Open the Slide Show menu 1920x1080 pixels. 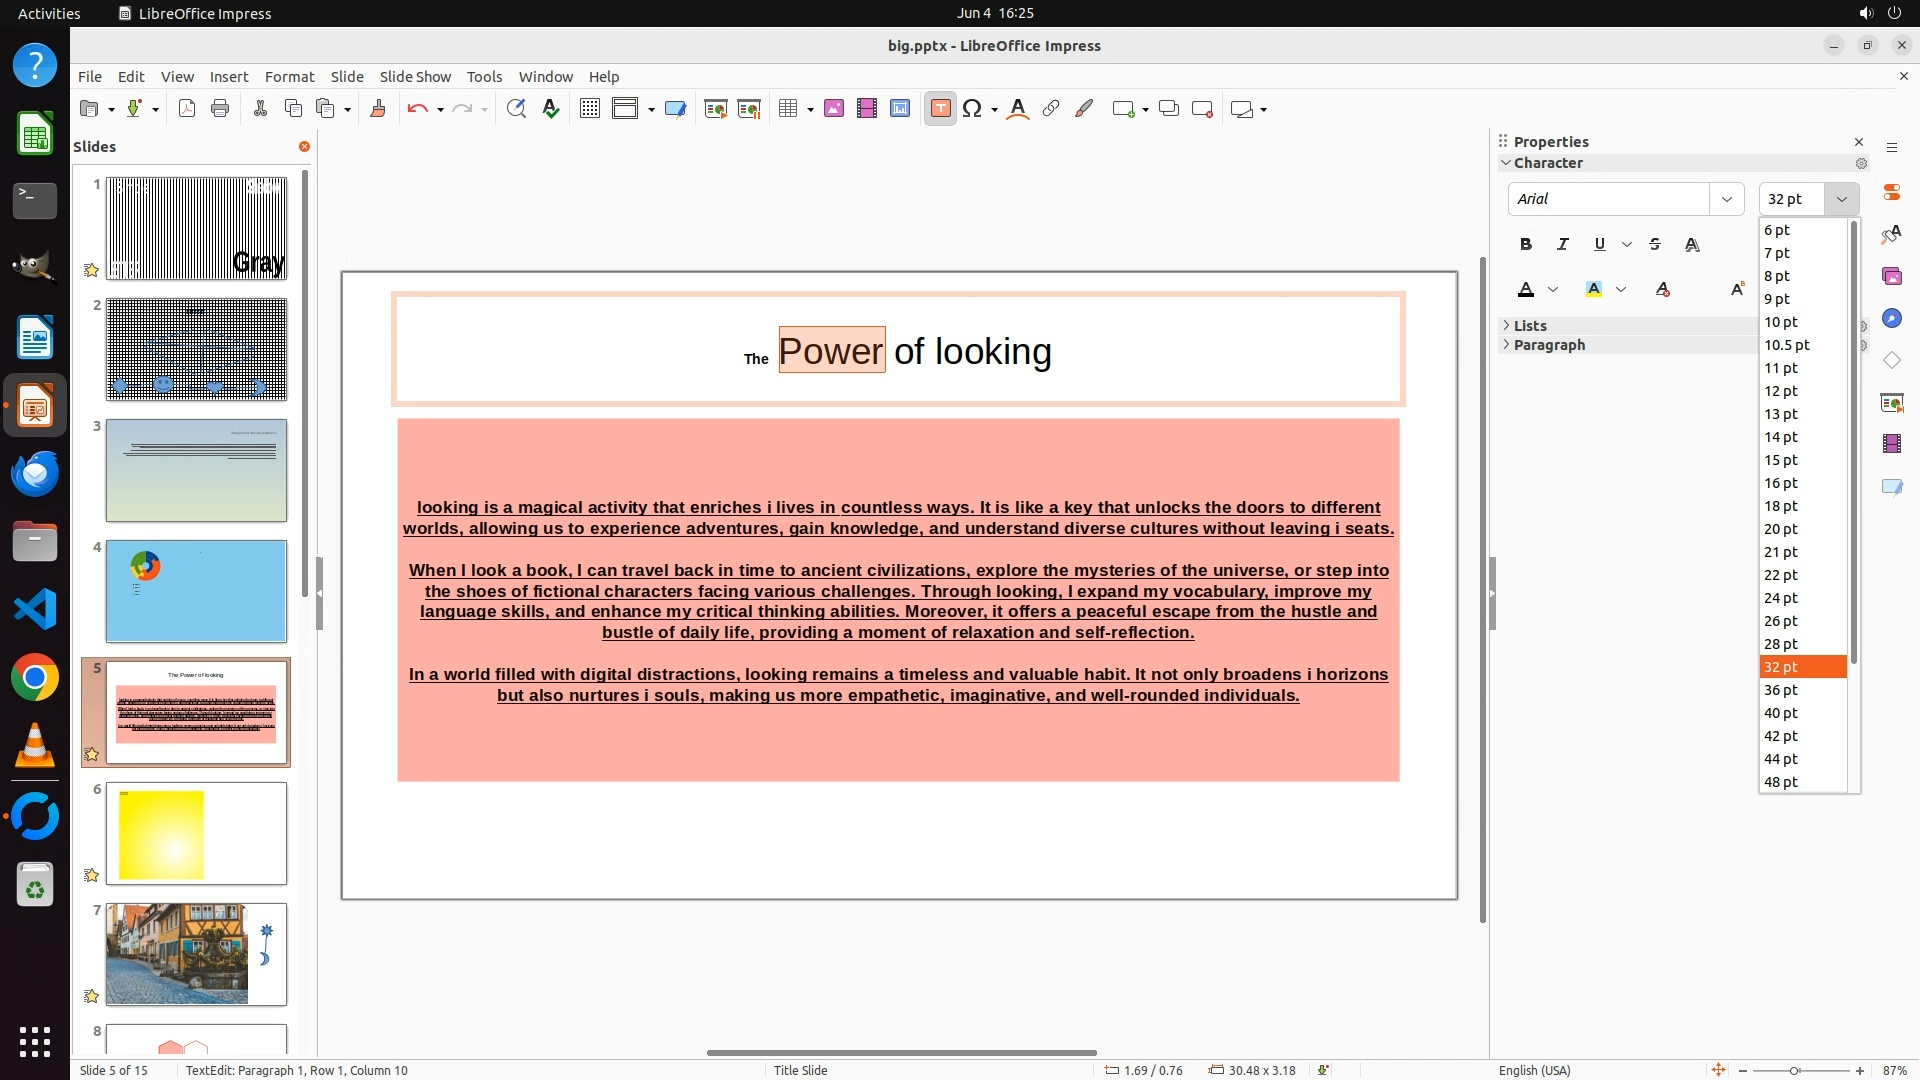[415, 77]
